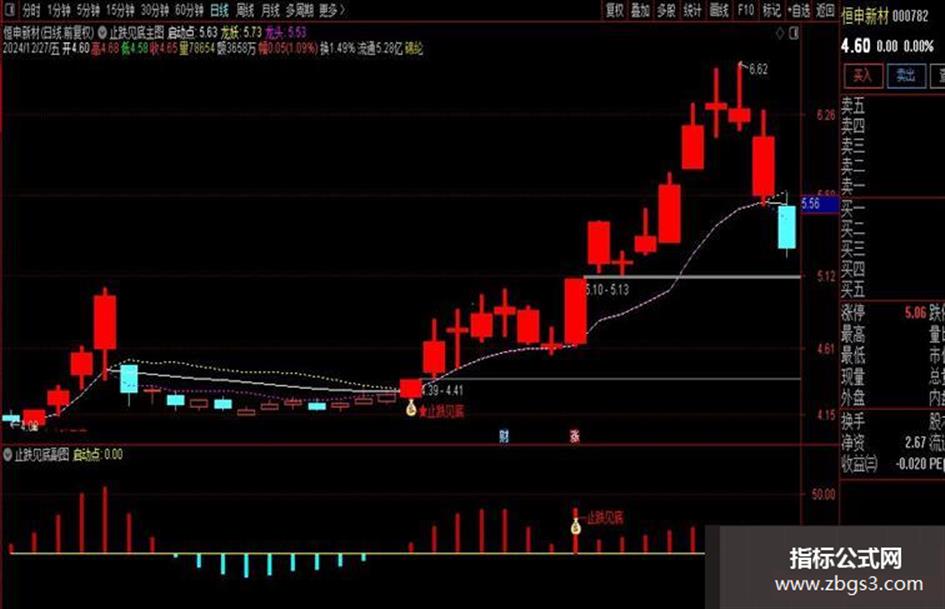Open the F10 company info
The width and height of the screenshot is (945, 609).
(746, 10)
